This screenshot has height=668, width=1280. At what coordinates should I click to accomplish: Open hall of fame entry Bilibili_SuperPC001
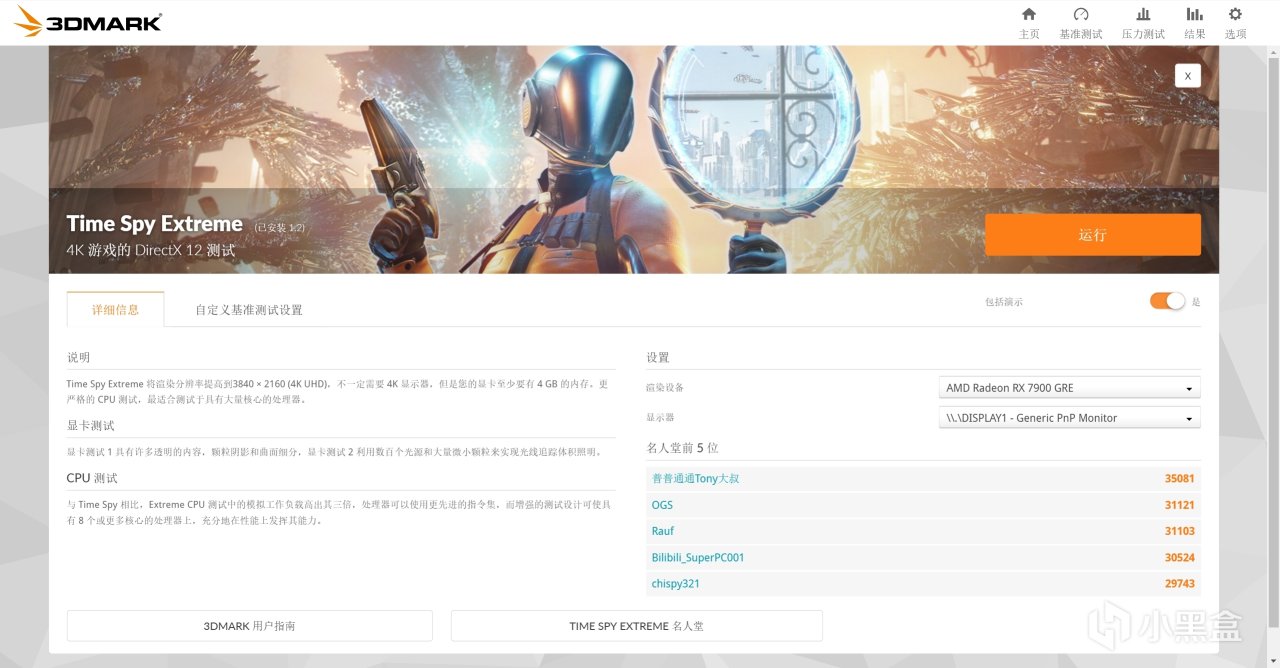coord(698,557)
